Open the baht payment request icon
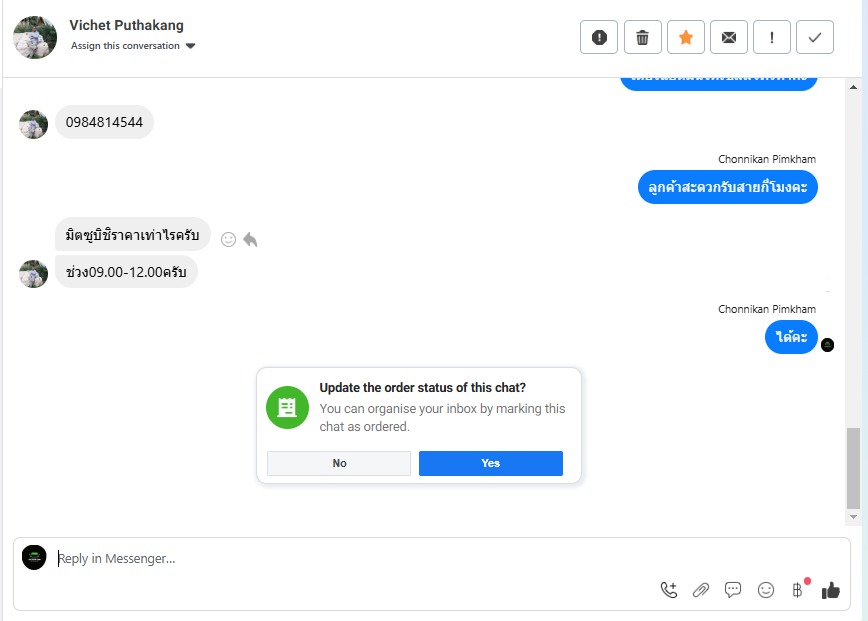868x621 pixels. pyautogui.click(x=798, y=590)
